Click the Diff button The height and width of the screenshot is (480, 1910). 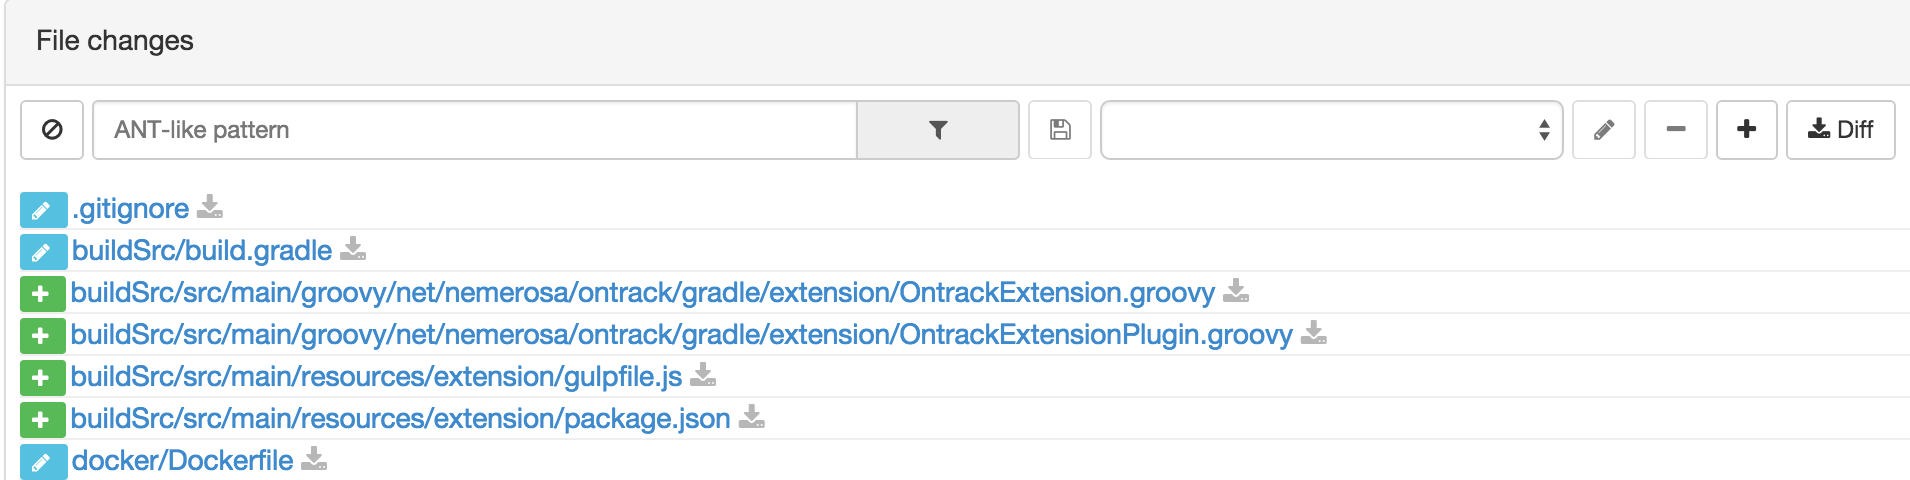click(1840, 130)
